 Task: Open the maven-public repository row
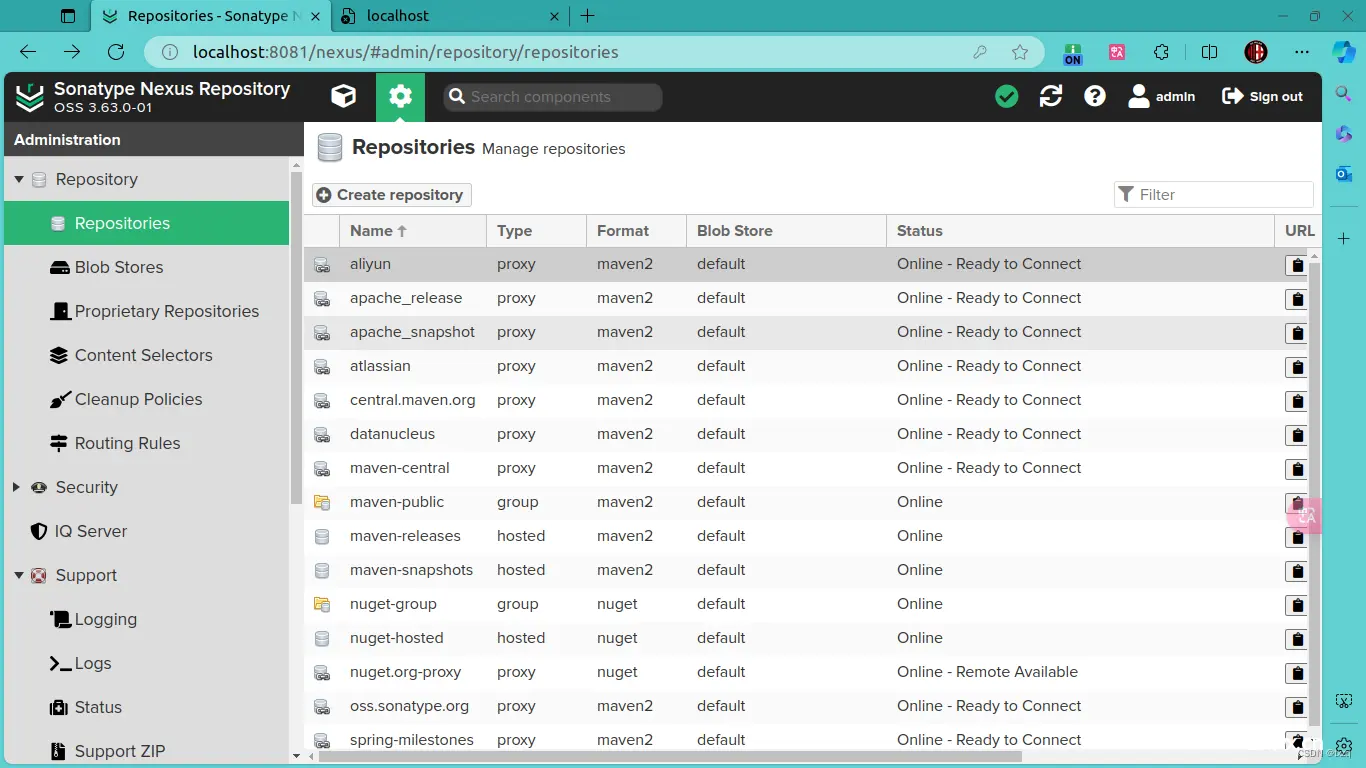tap(806, 502)
